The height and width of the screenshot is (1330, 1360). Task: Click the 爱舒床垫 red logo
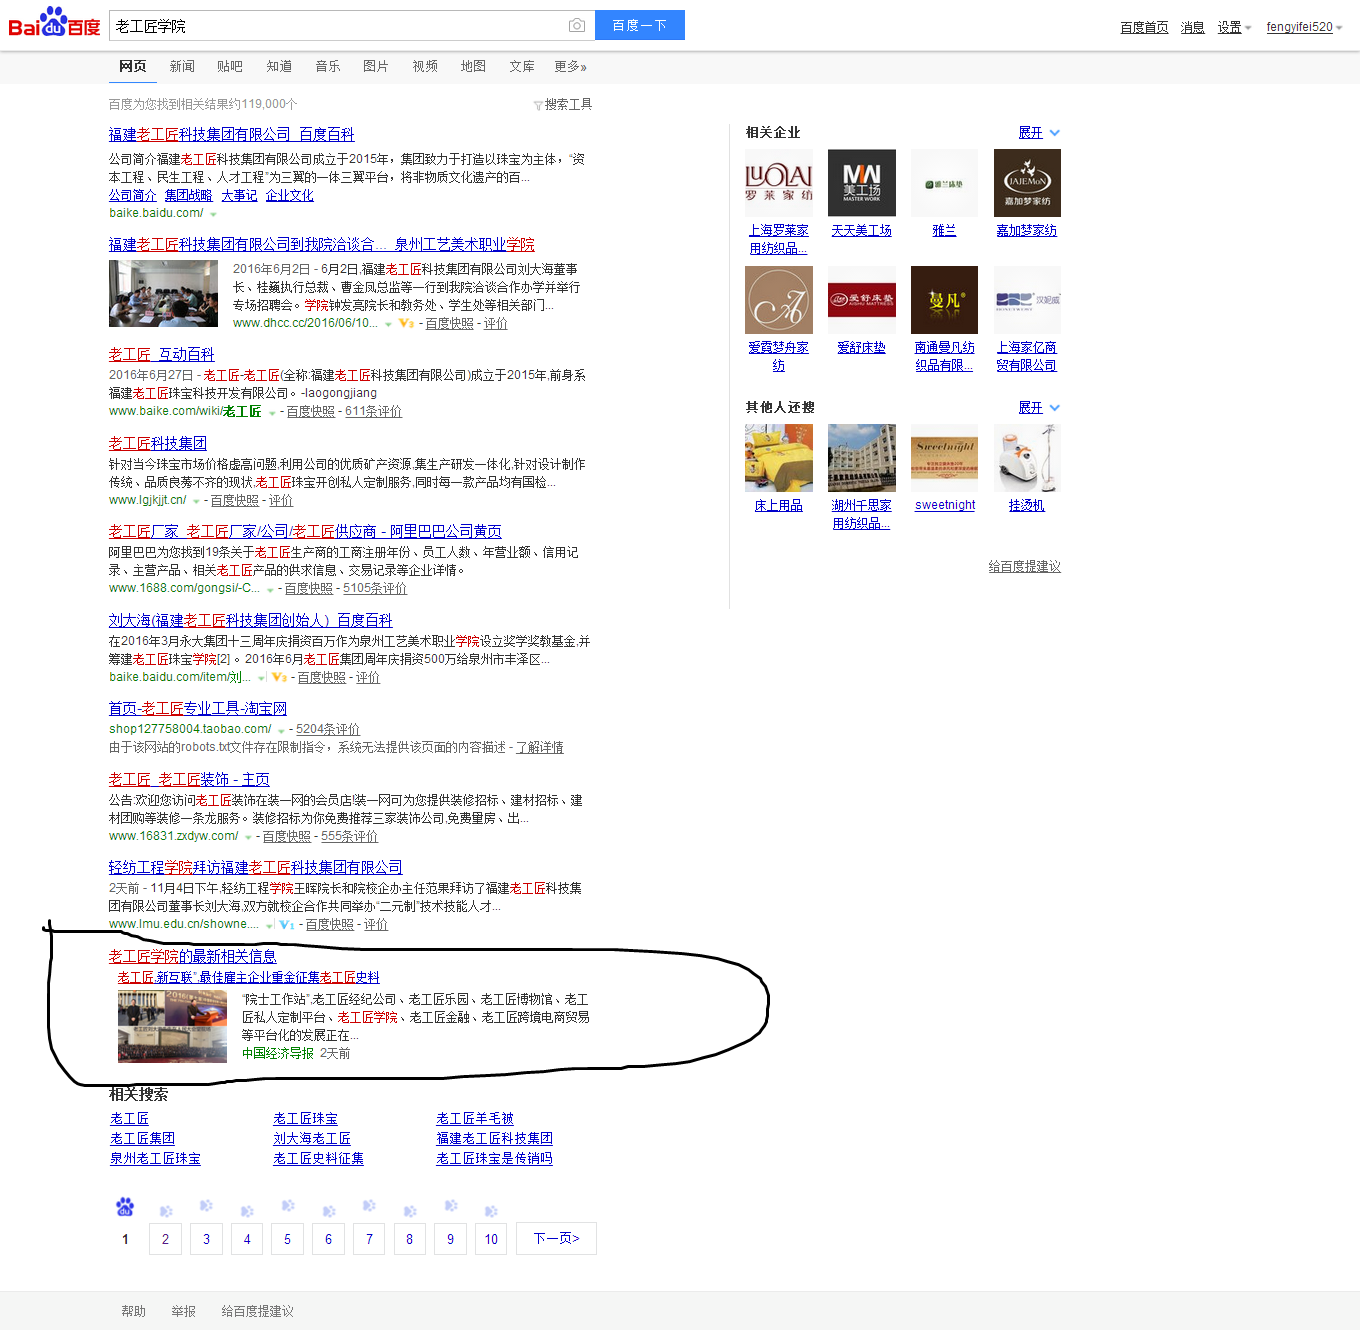tap(861, 300)
